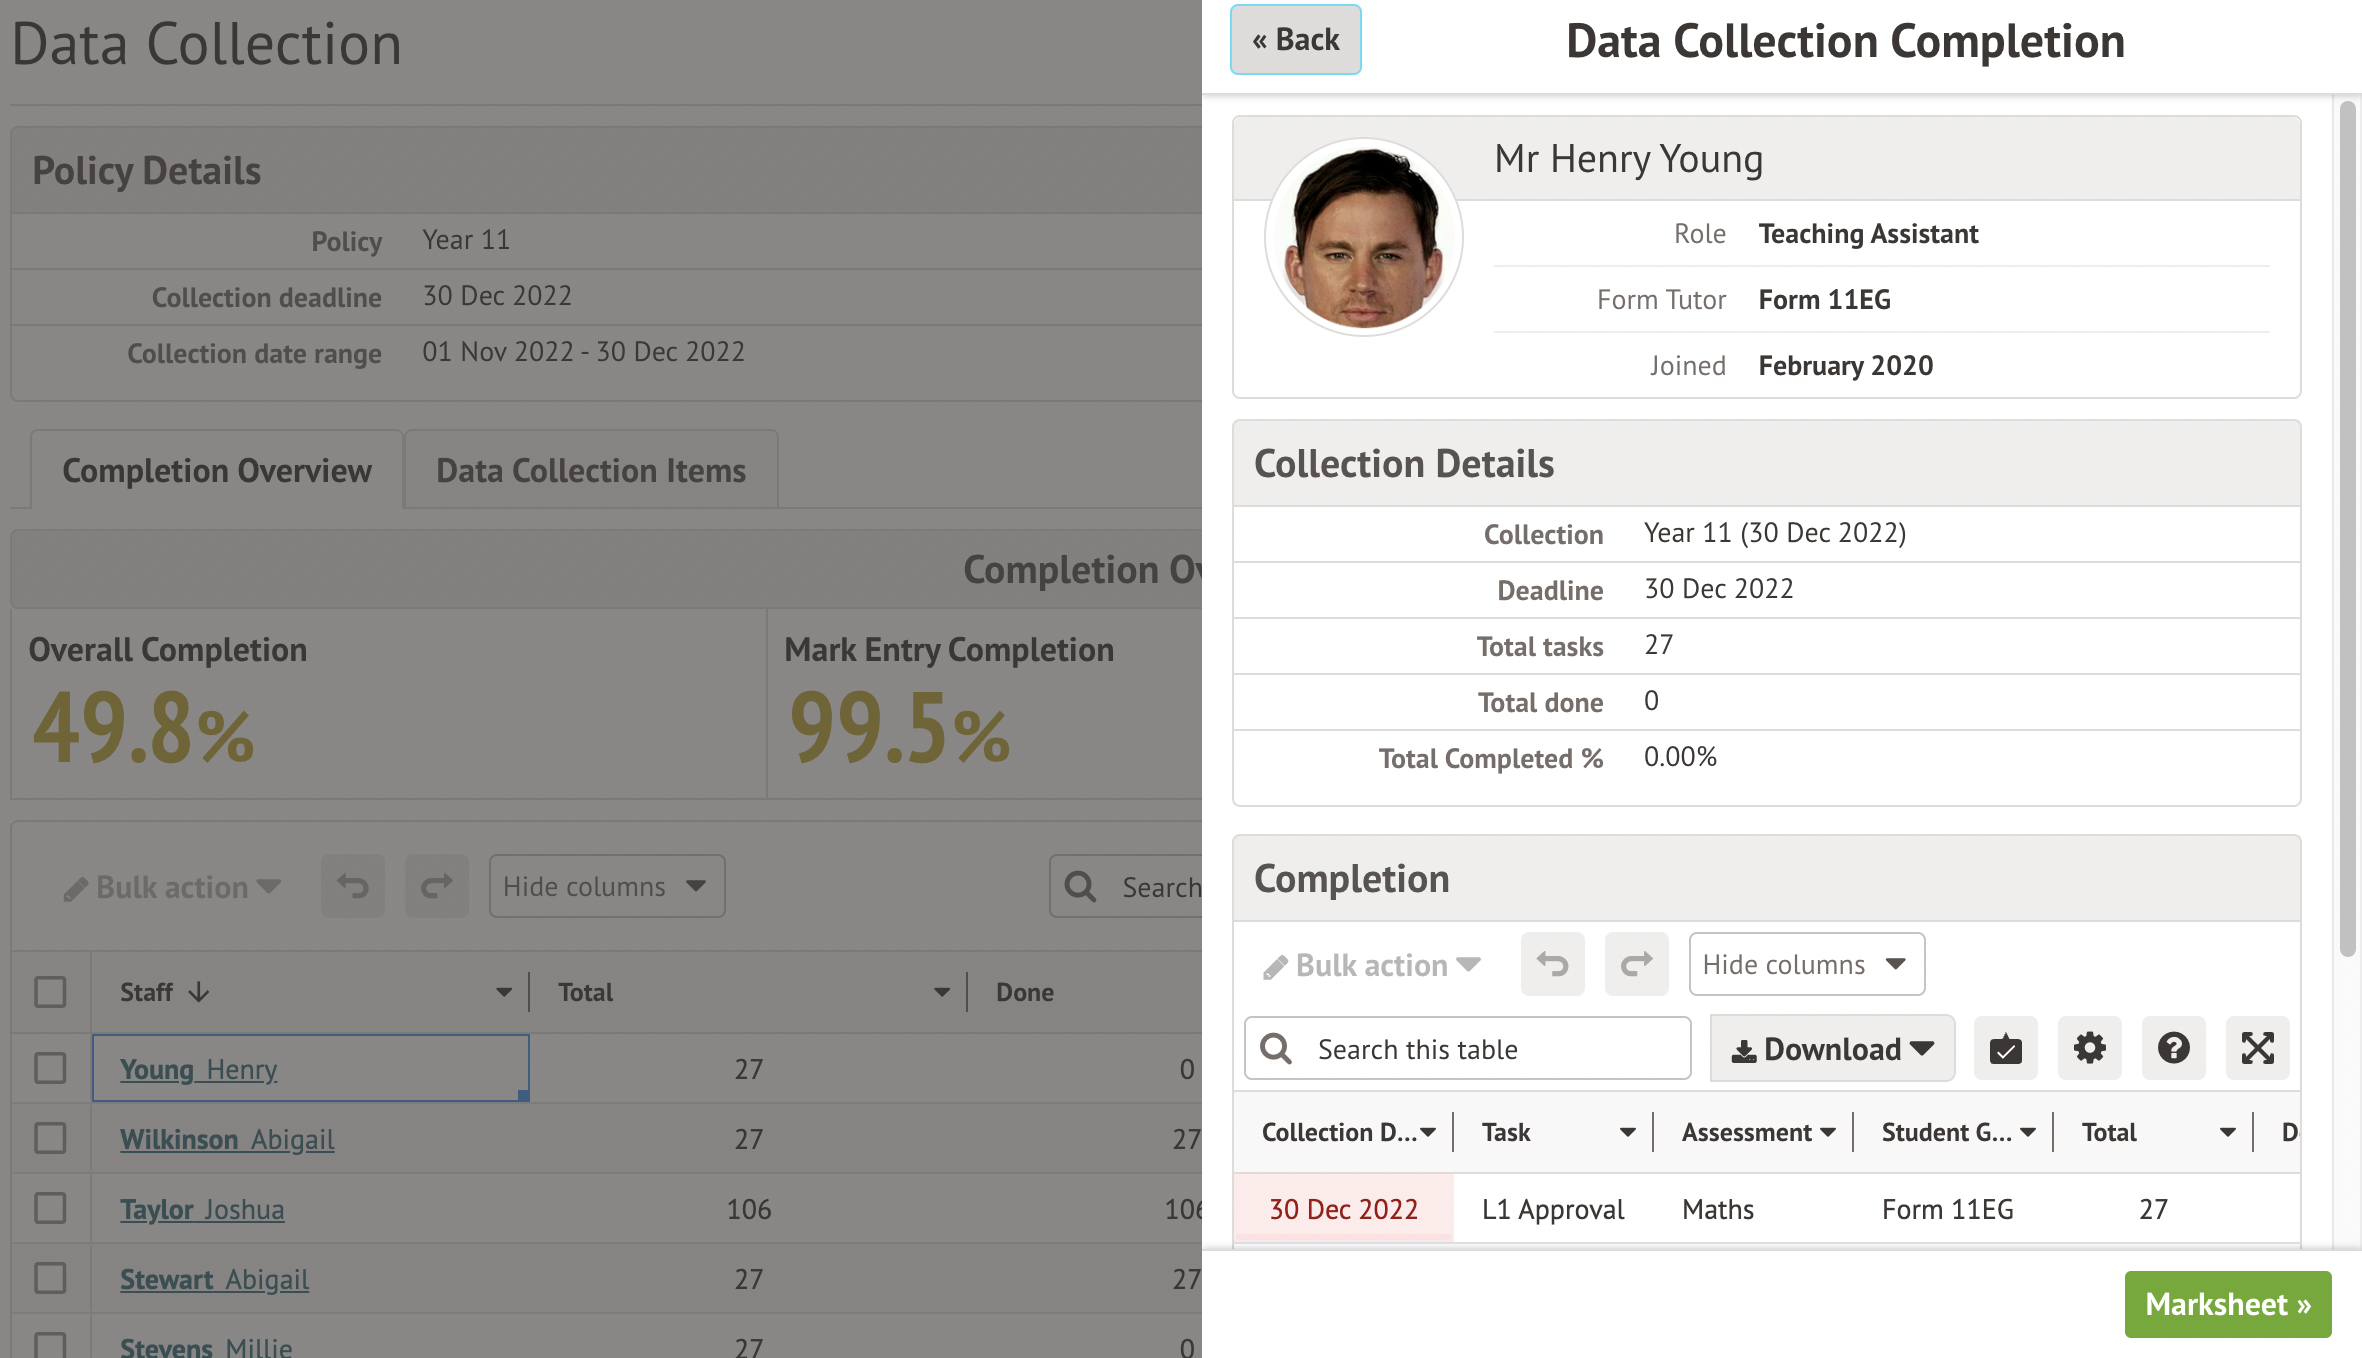2362x1358 pixels.
Task: Click the undo icon on Data Collection page
Action: coord(351,886)
